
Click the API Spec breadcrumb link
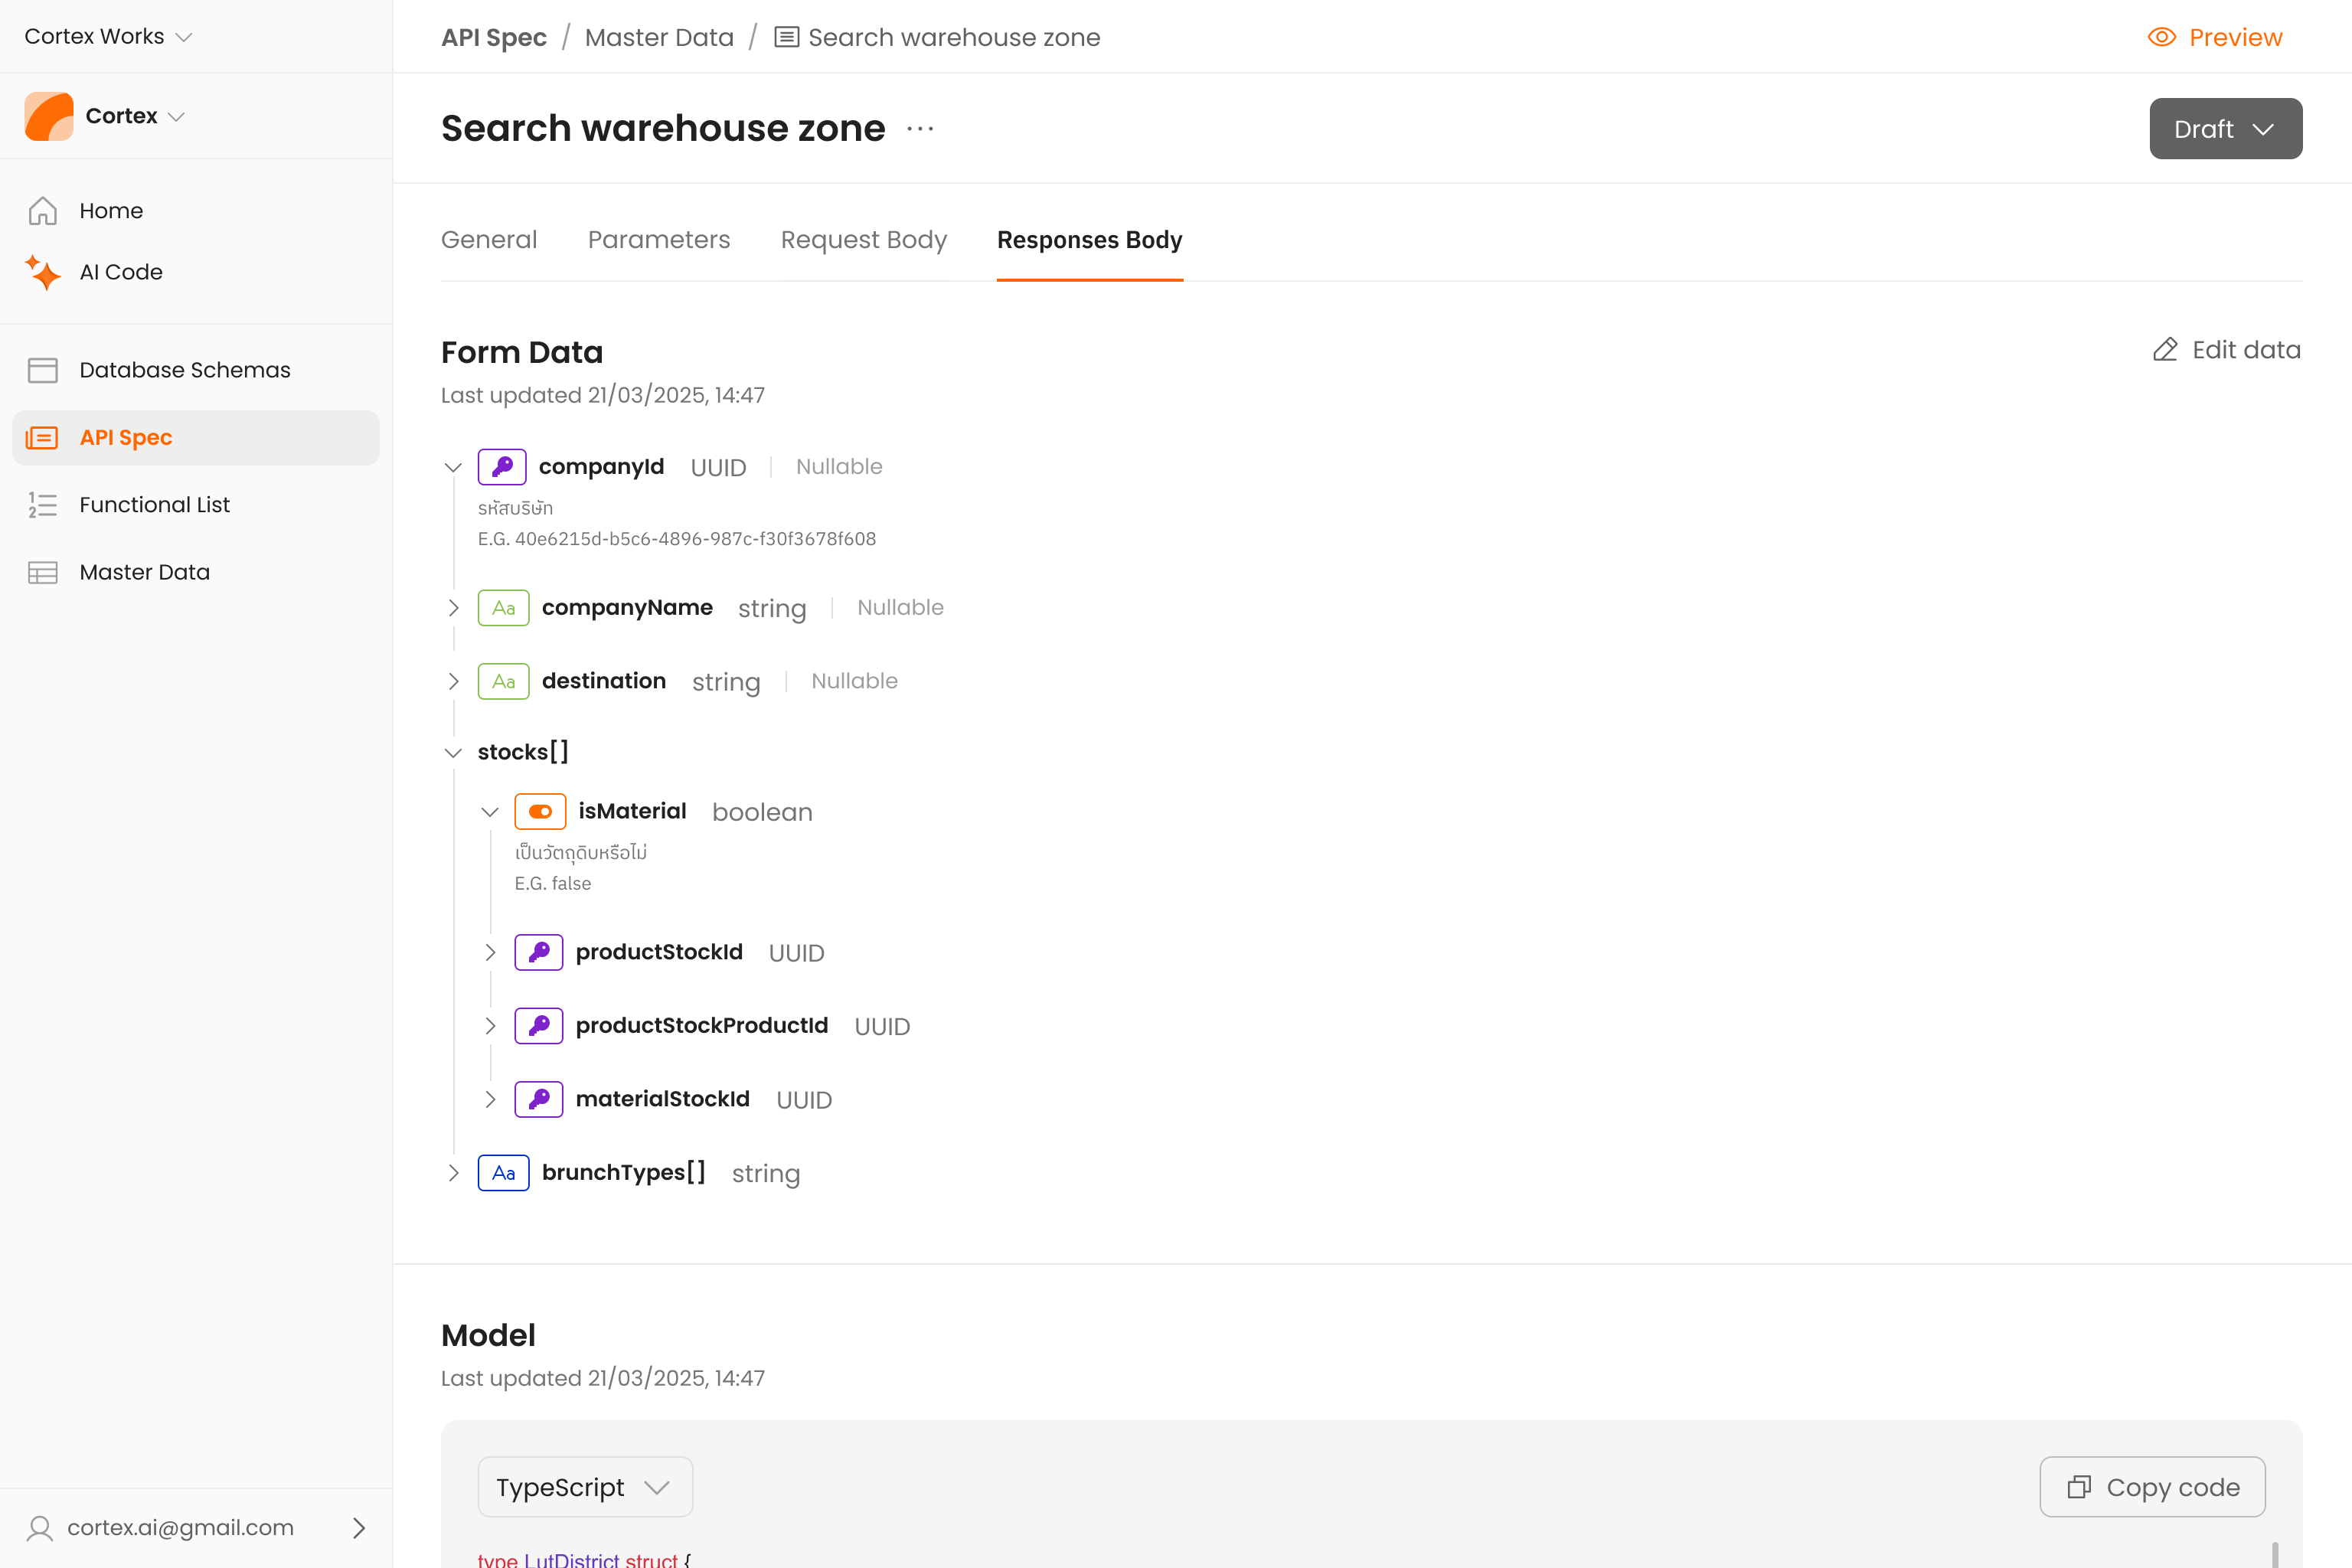coord(494,37)
